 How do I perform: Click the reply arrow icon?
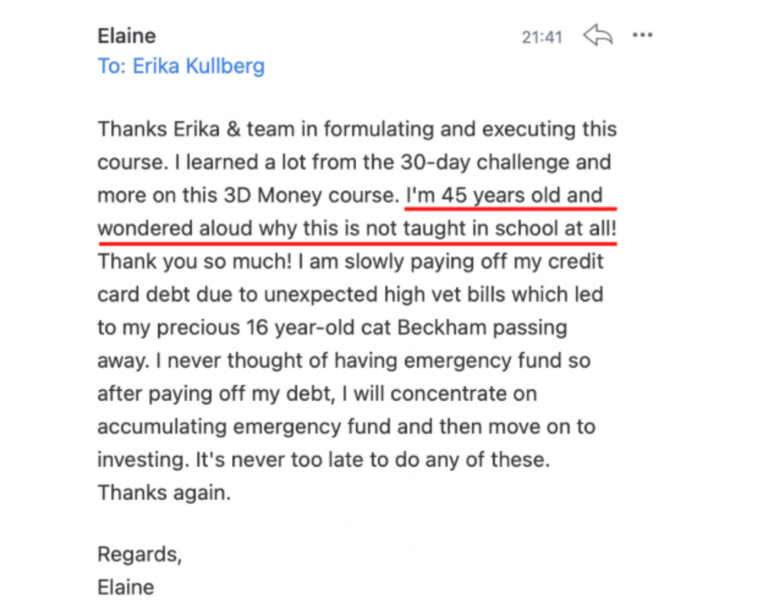[x=597, y=36]
